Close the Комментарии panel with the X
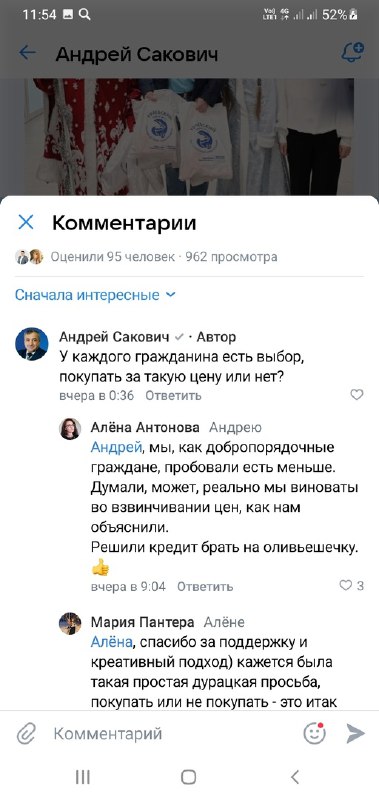The height and width of the screenshot is (800, 379). [26, 222]
